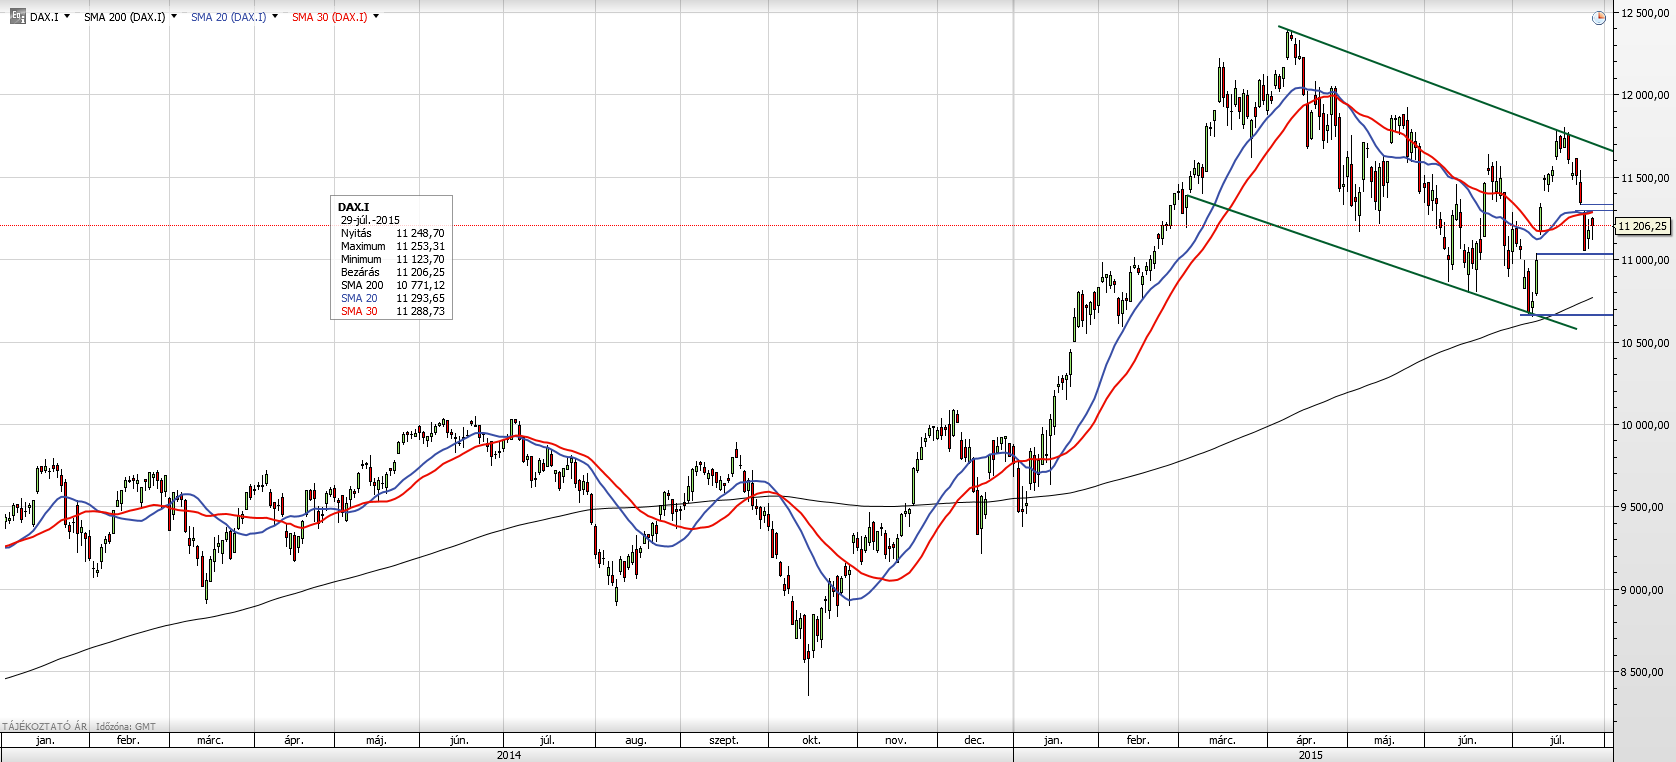Click the Időzóna: GMT timezone text
Screen dimensions: 1676x762
[126, 727]
